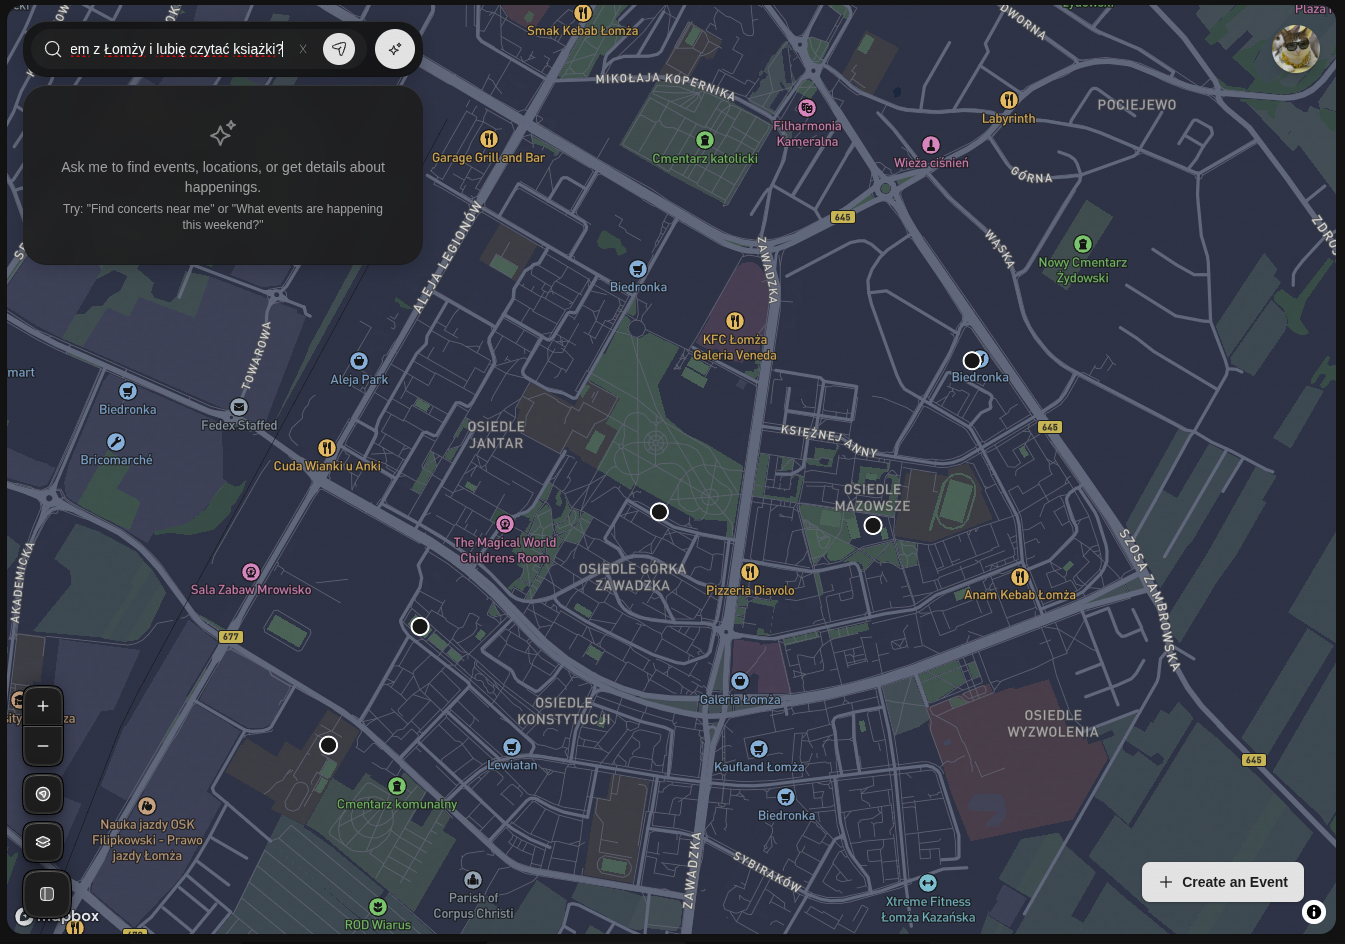Zoom out of the map
The height and width of the screenshot is (944, 1345).
[x=43, y=746]
